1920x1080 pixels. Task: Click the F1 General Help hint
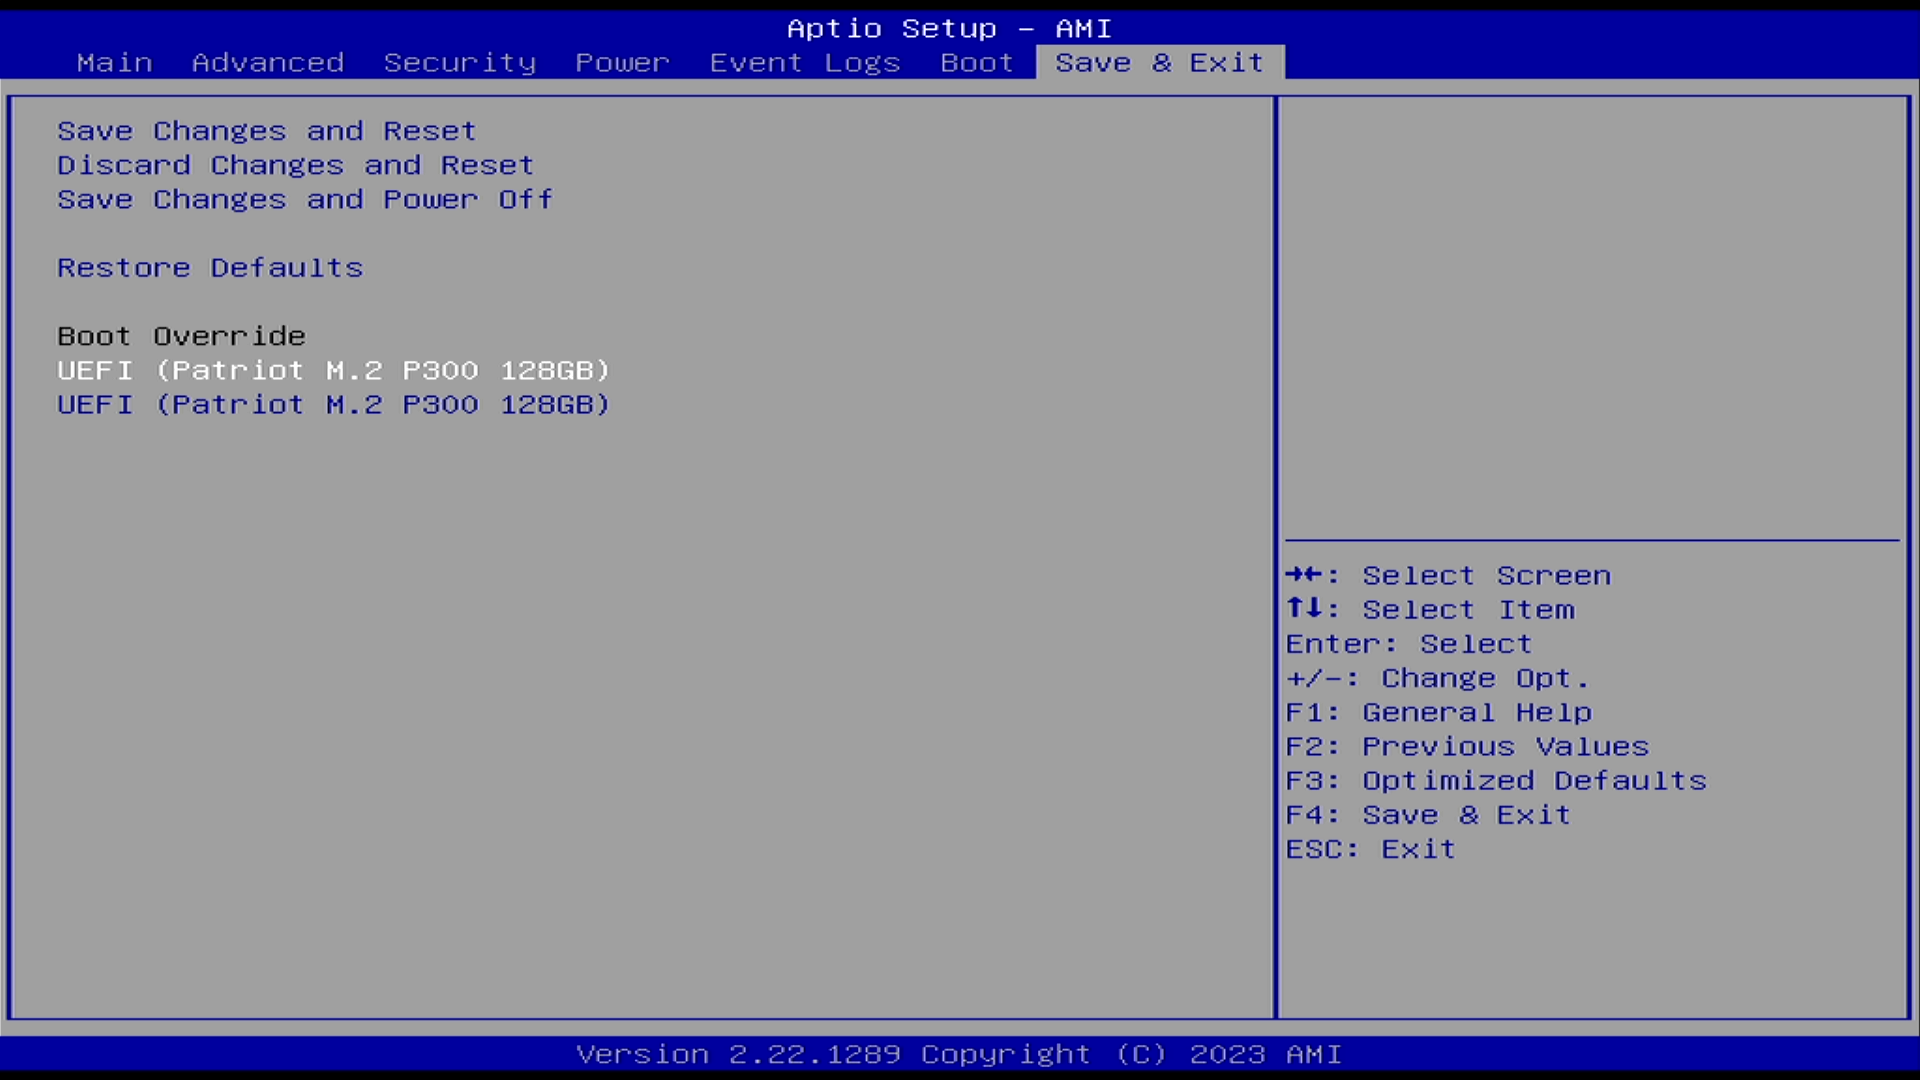[x=1437, y=712]
